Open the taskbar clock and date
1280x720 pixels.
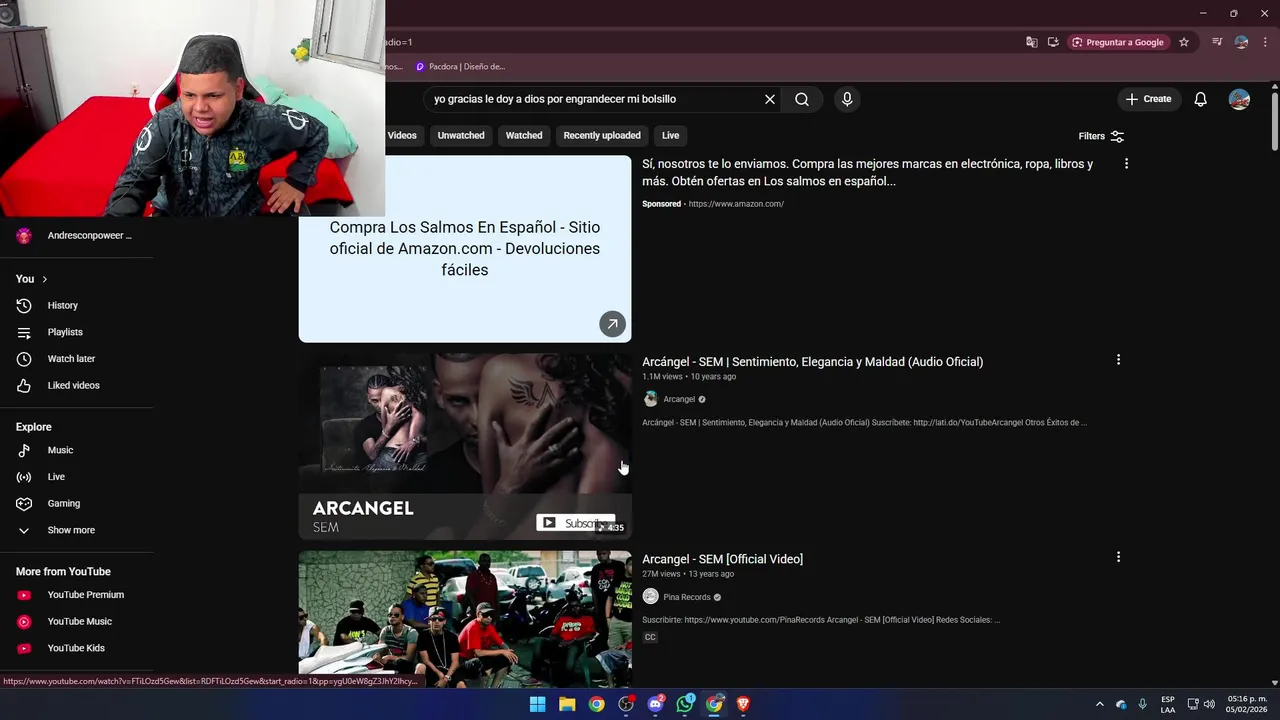click(1247, 704)
